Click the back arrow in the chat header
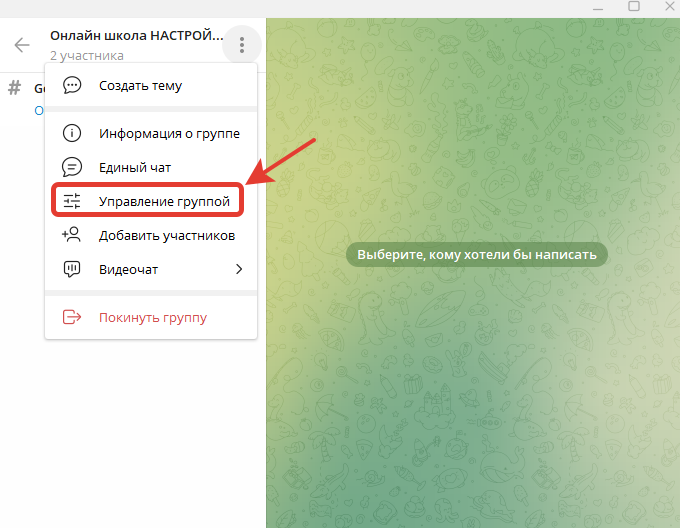The image size is (680, 528). pyautogui.click(x=22, y=45)
